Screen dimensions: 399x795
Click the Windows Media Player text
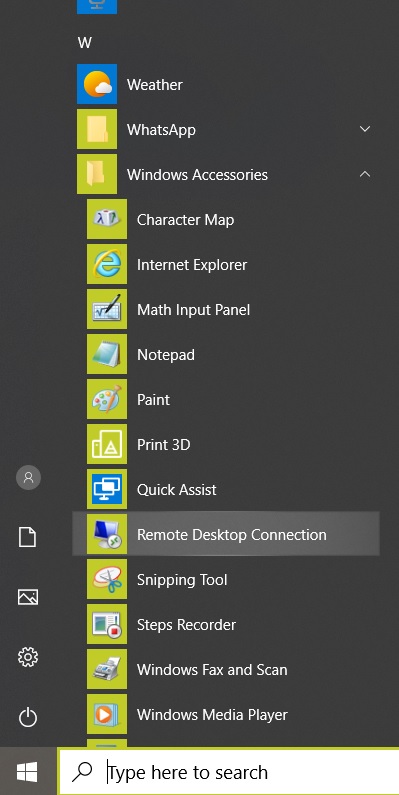(212, 715)
